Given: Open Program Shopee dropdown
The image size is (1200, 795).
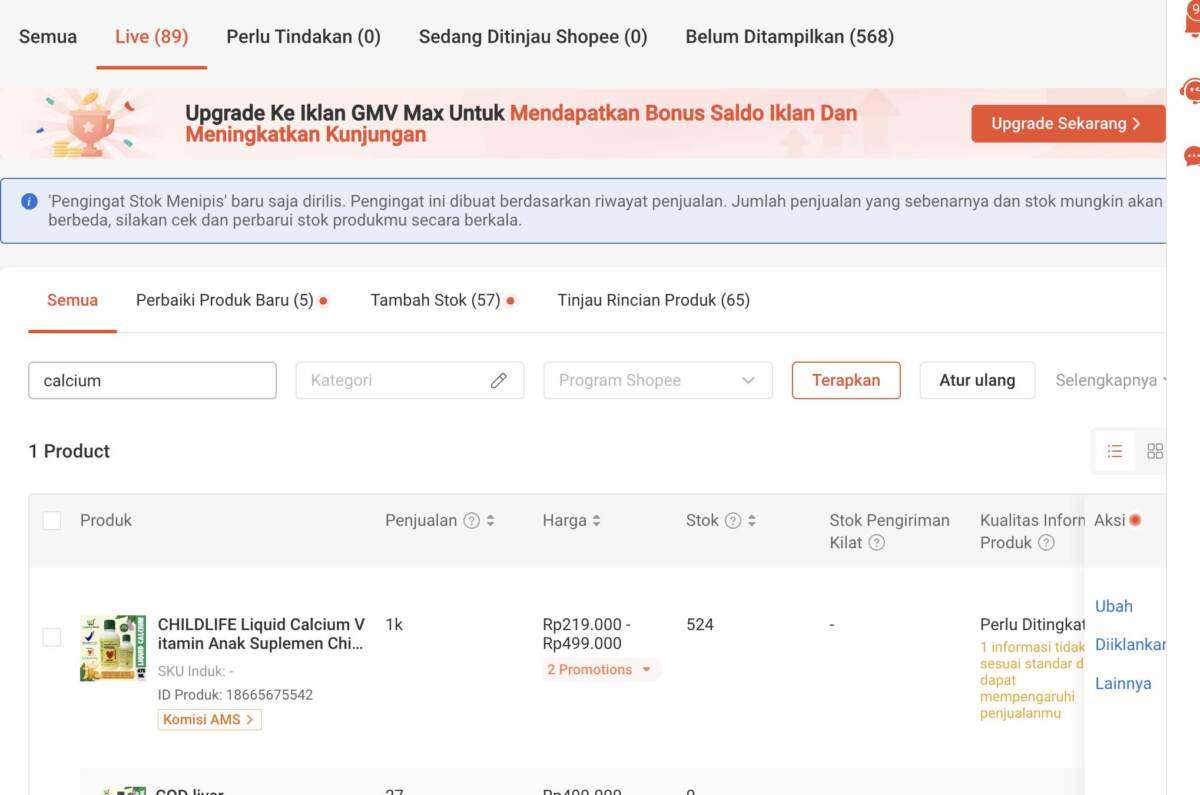Looking at the screenshot, I should pos(658,380).
